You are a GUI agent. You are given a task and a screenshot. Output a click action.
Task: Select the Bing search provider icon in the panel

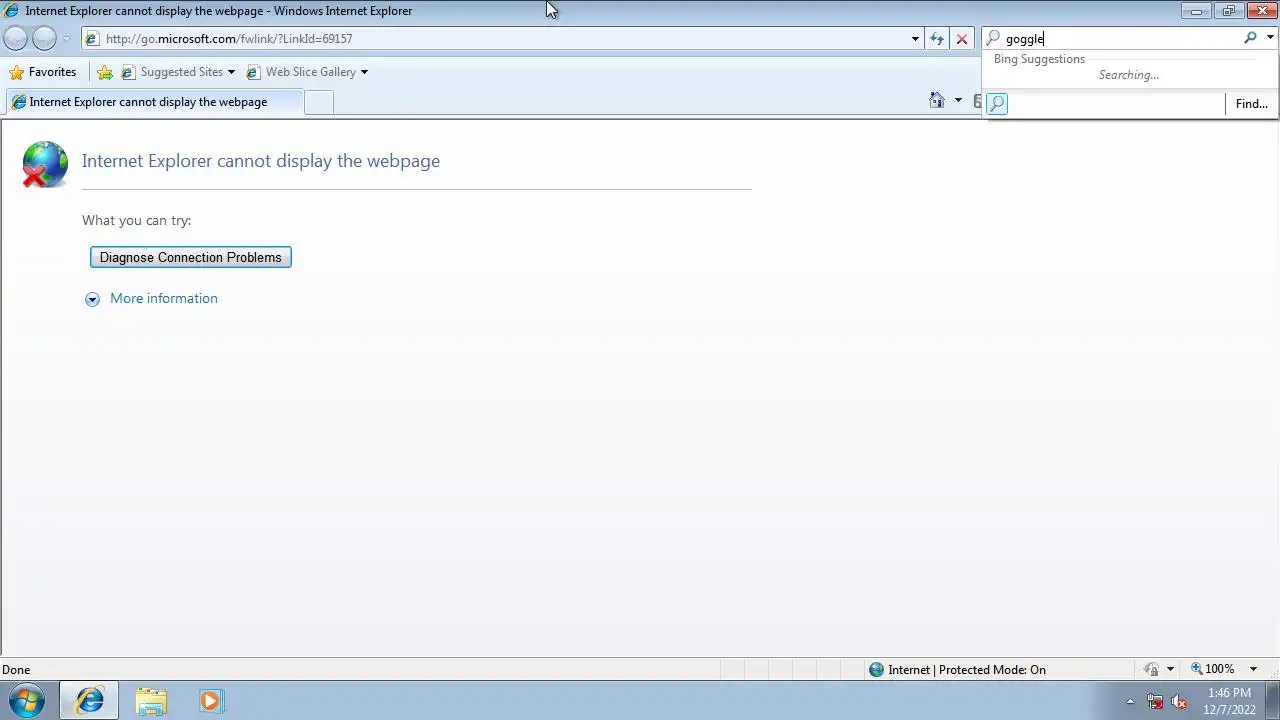[997, 104]
